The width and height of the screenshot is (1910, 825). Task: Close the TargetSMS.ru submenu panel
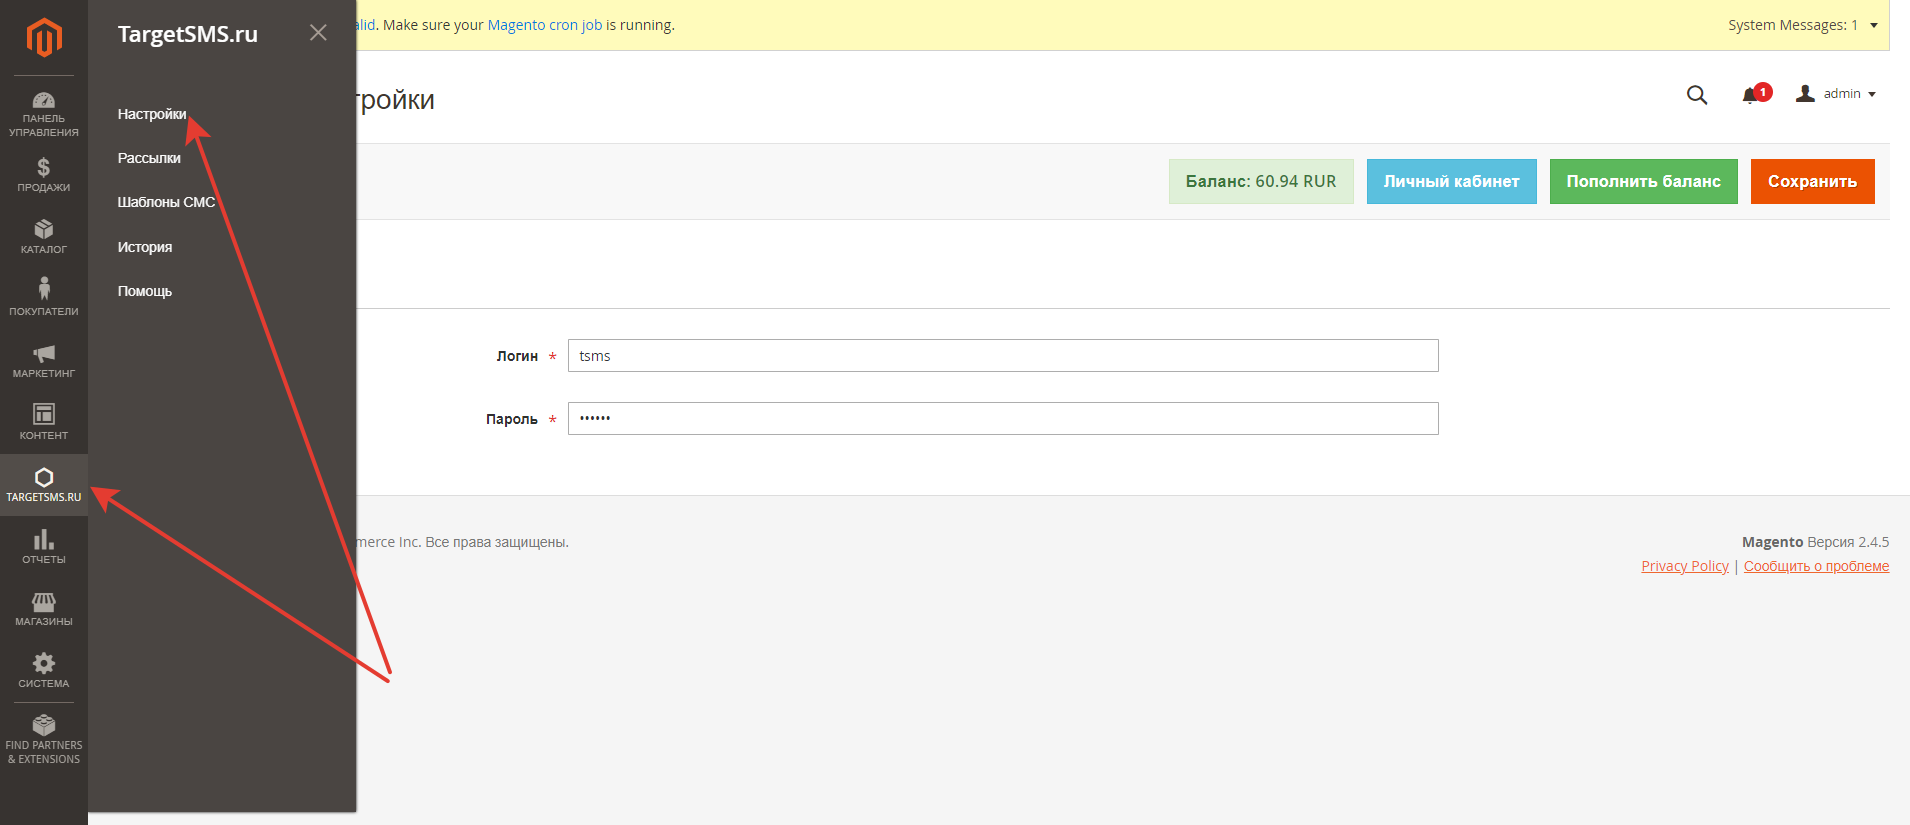pos(318,33)
